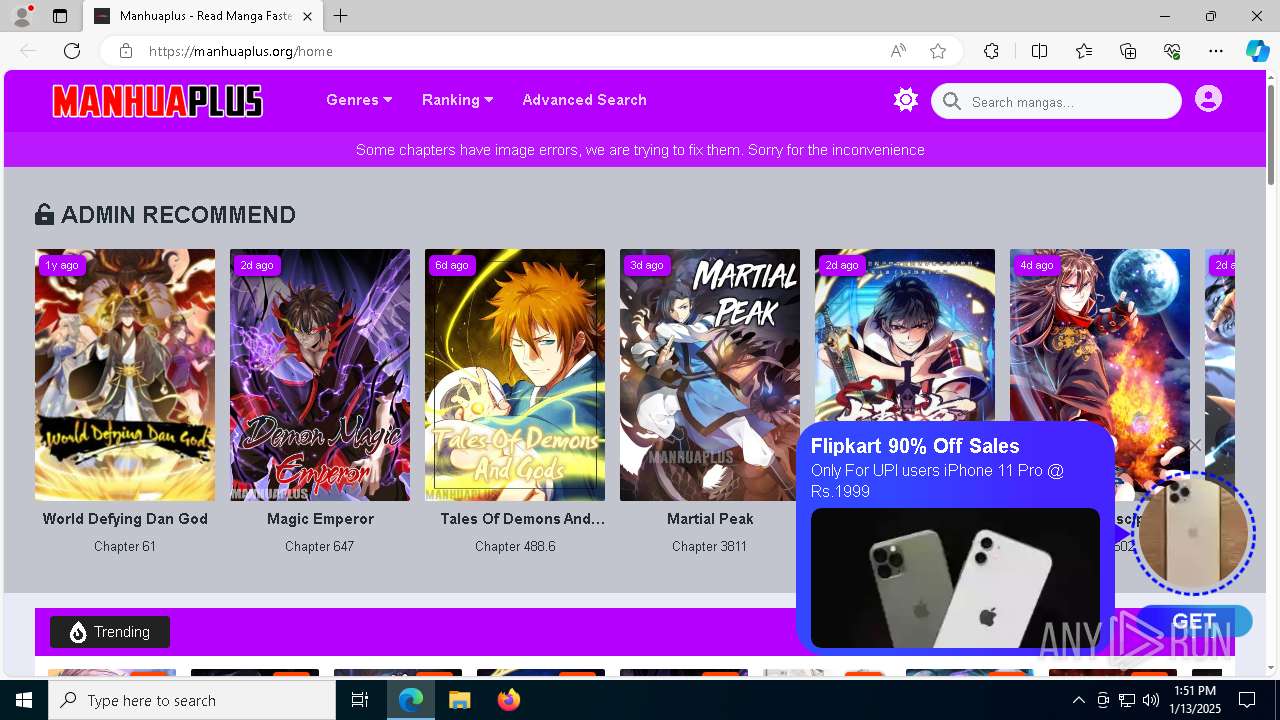Open Martial Peak cover thumbnail
The width and height of the screenshot is (1280, 720).
coord(710,375)
